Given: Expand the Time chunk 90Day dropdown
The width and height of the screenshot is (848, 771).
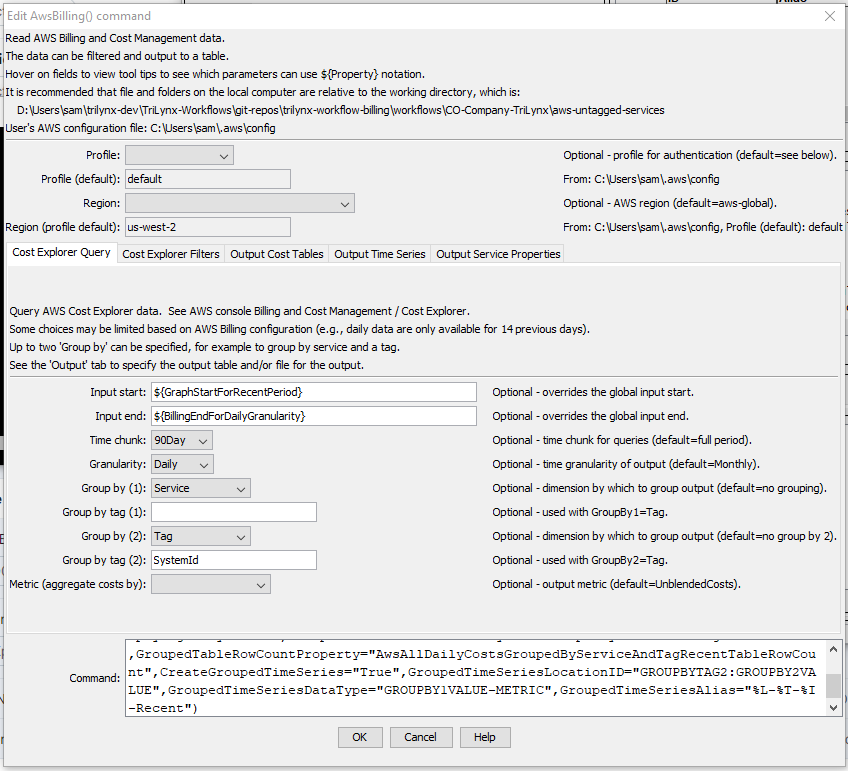Looking at the screenshot, I should pos(182,440).
